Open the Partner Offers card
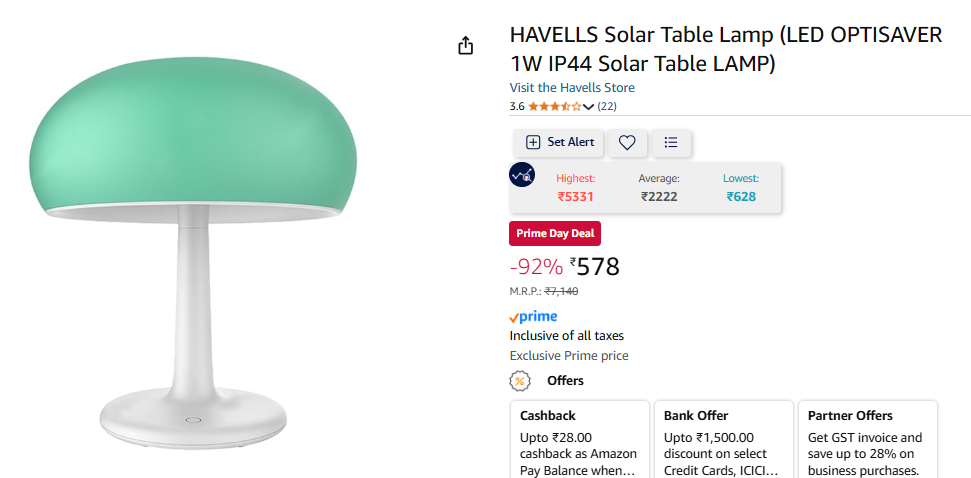 866,440
